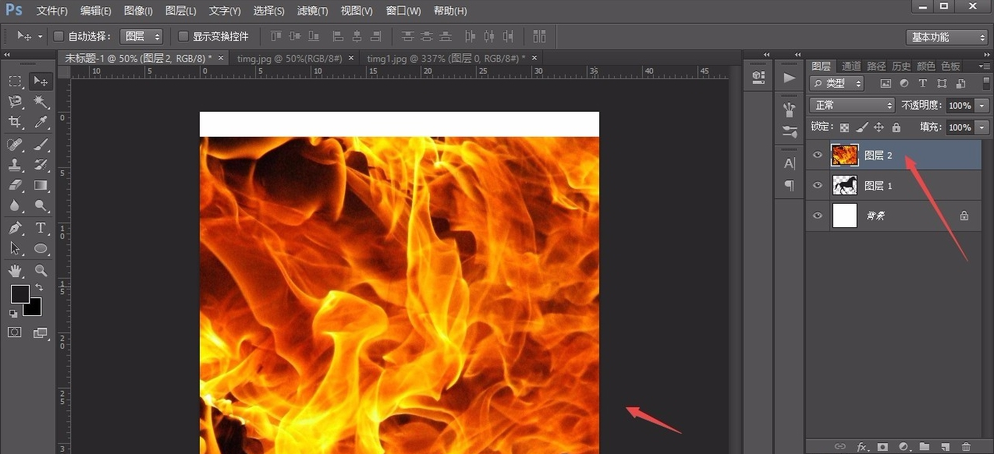Pick the Eyedropper tool

pos(41,123)
